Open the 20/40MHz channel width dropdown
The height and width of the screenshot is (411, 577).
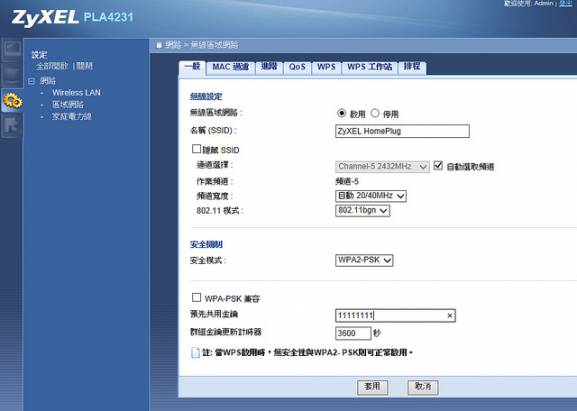coord(371,196)
